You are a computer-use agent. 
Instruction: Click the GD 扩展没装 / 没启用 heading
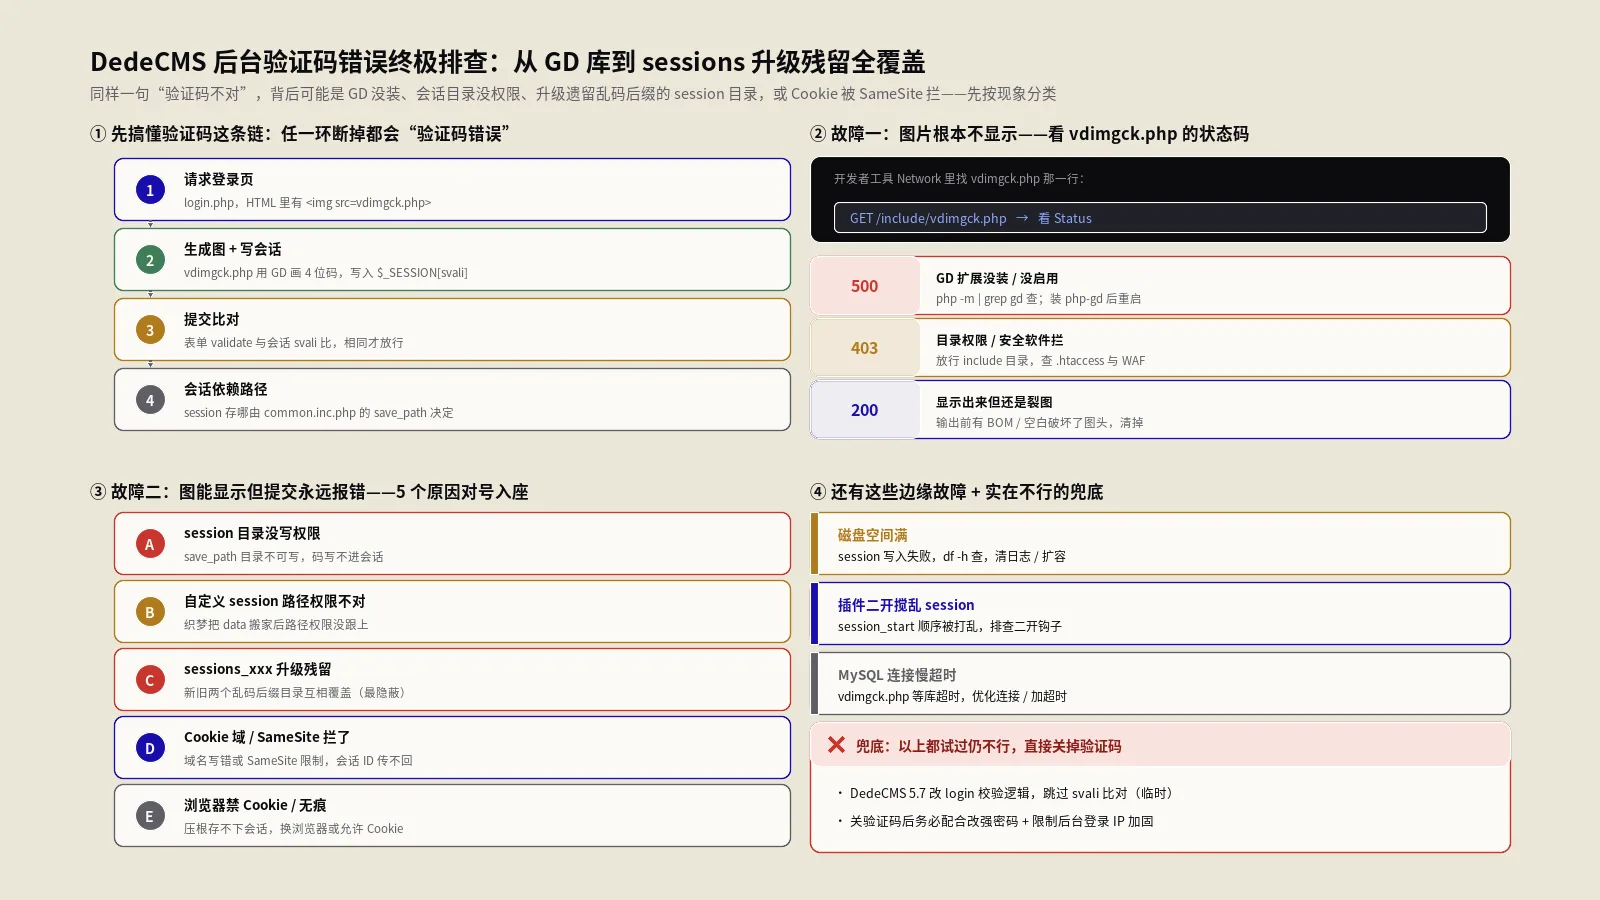[997, 278]
